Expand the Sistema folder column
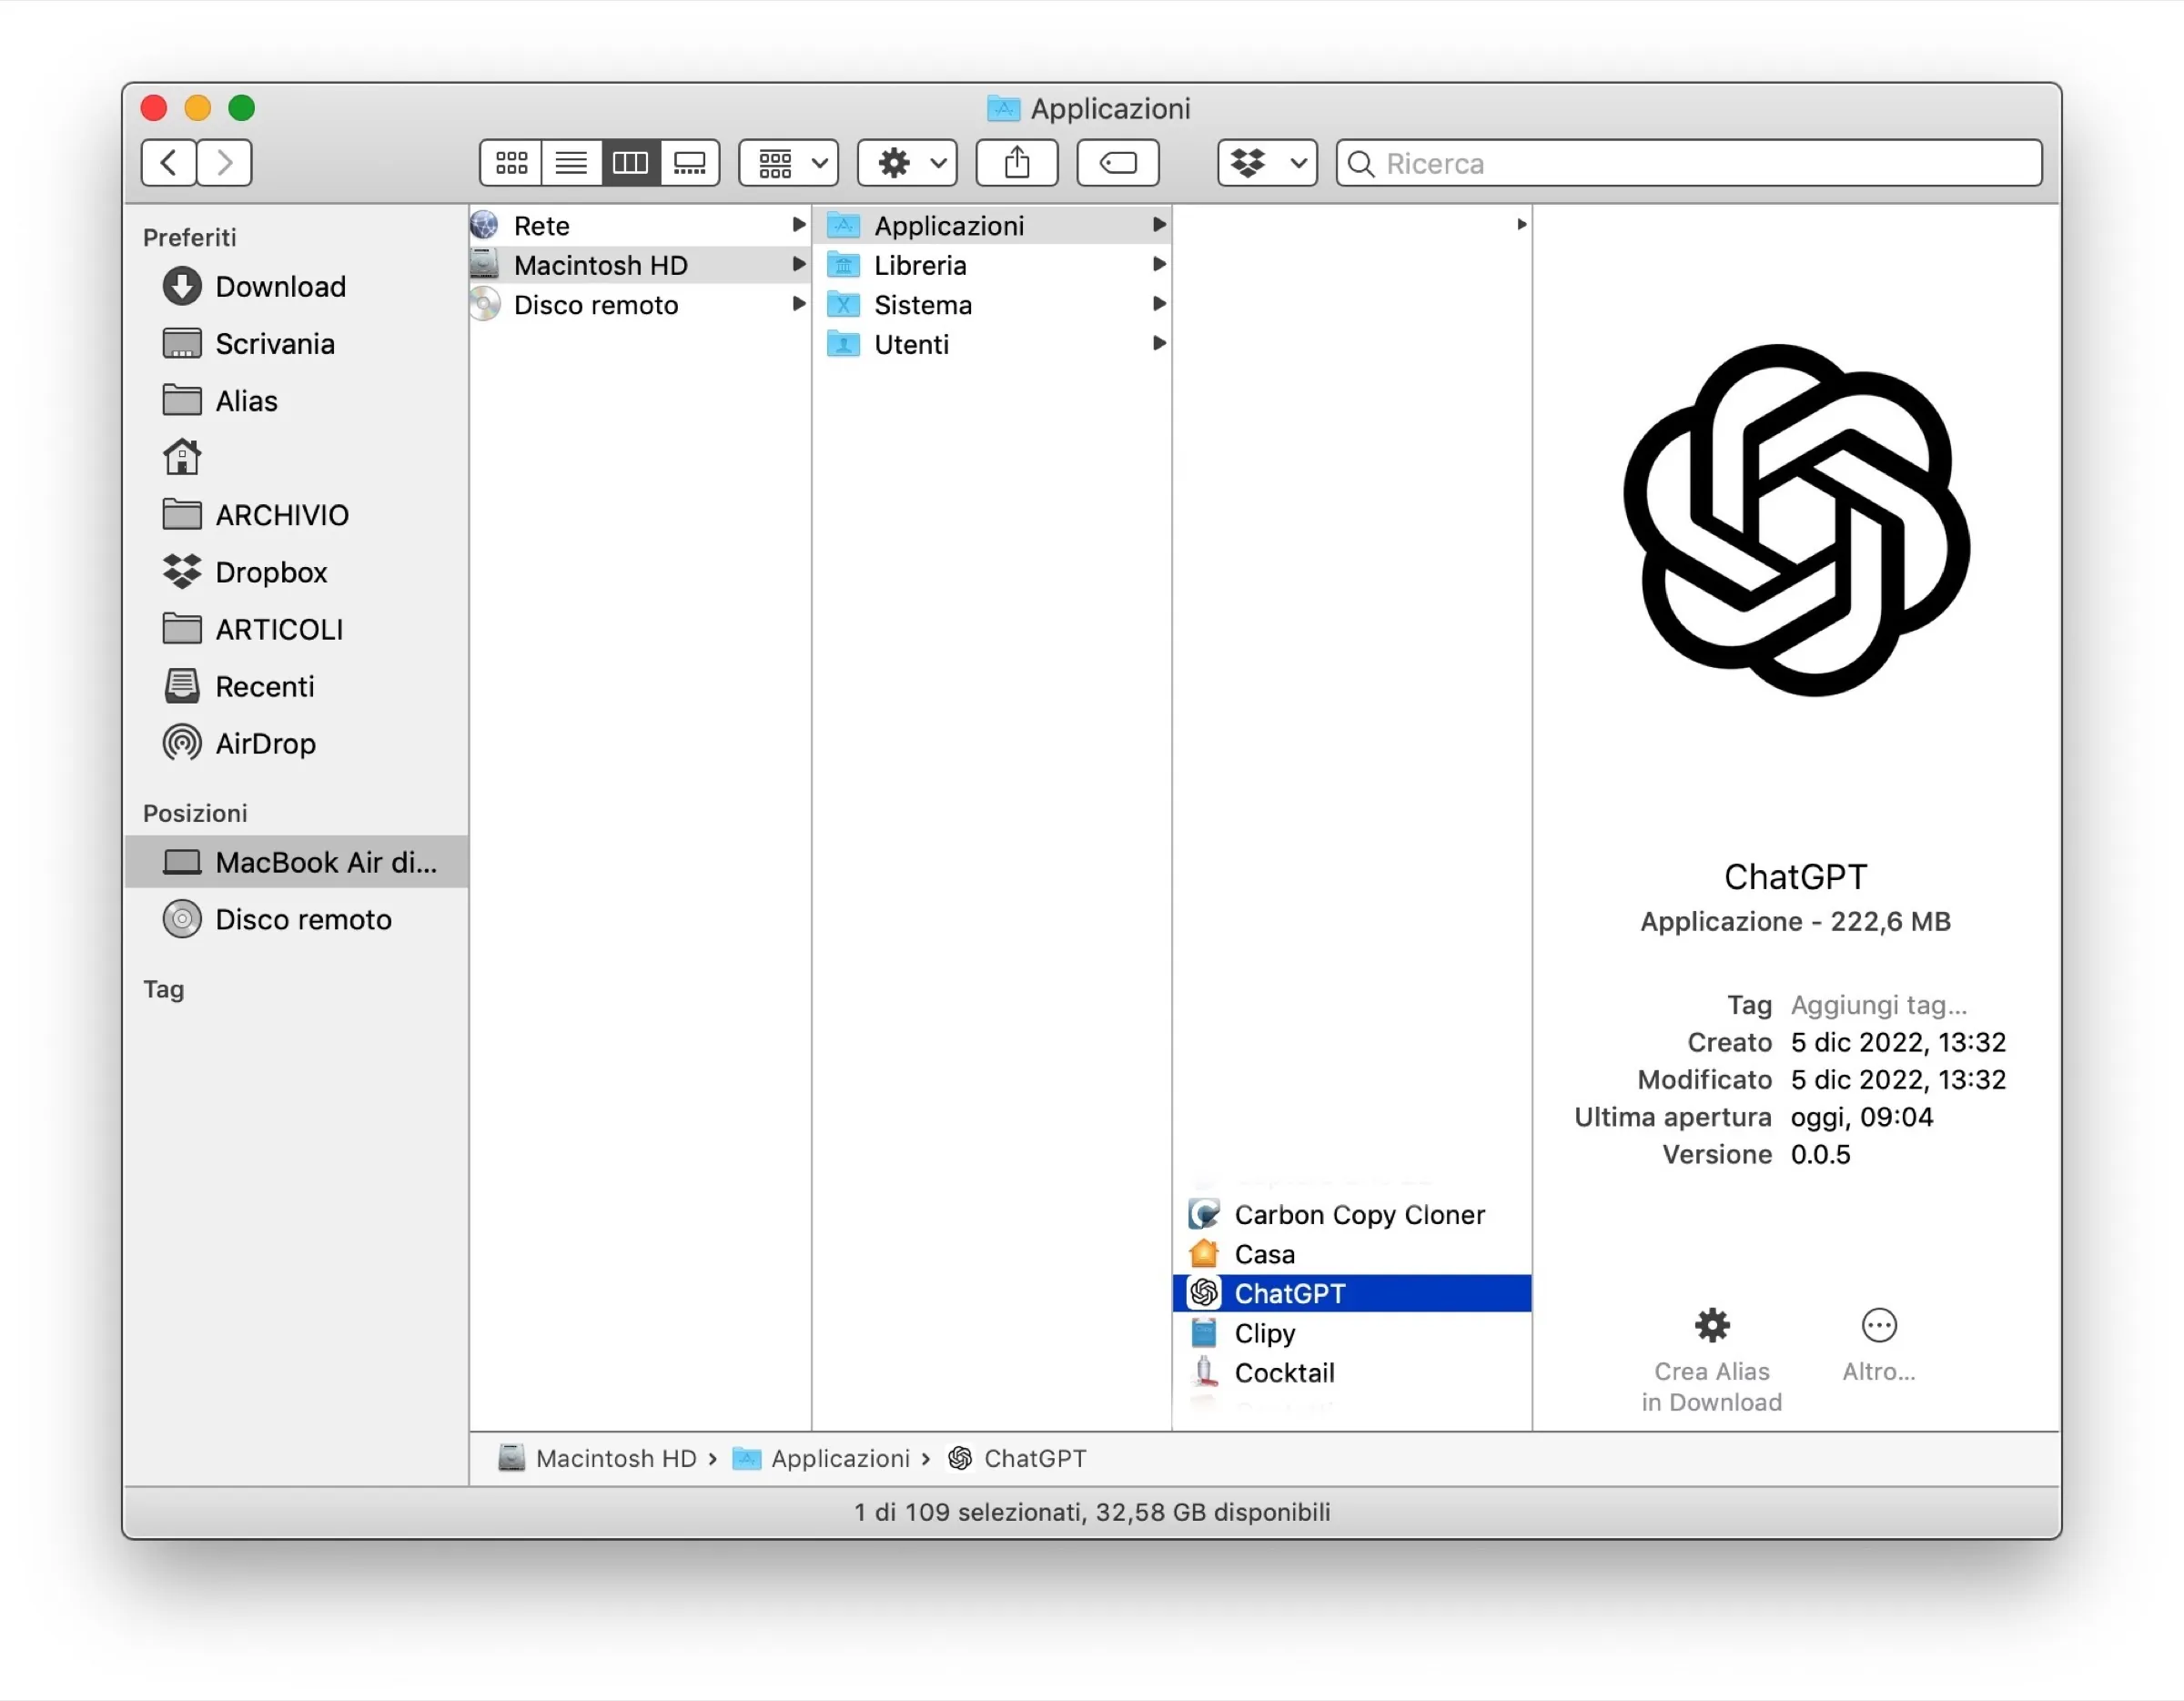 [x=1159, y=304]
